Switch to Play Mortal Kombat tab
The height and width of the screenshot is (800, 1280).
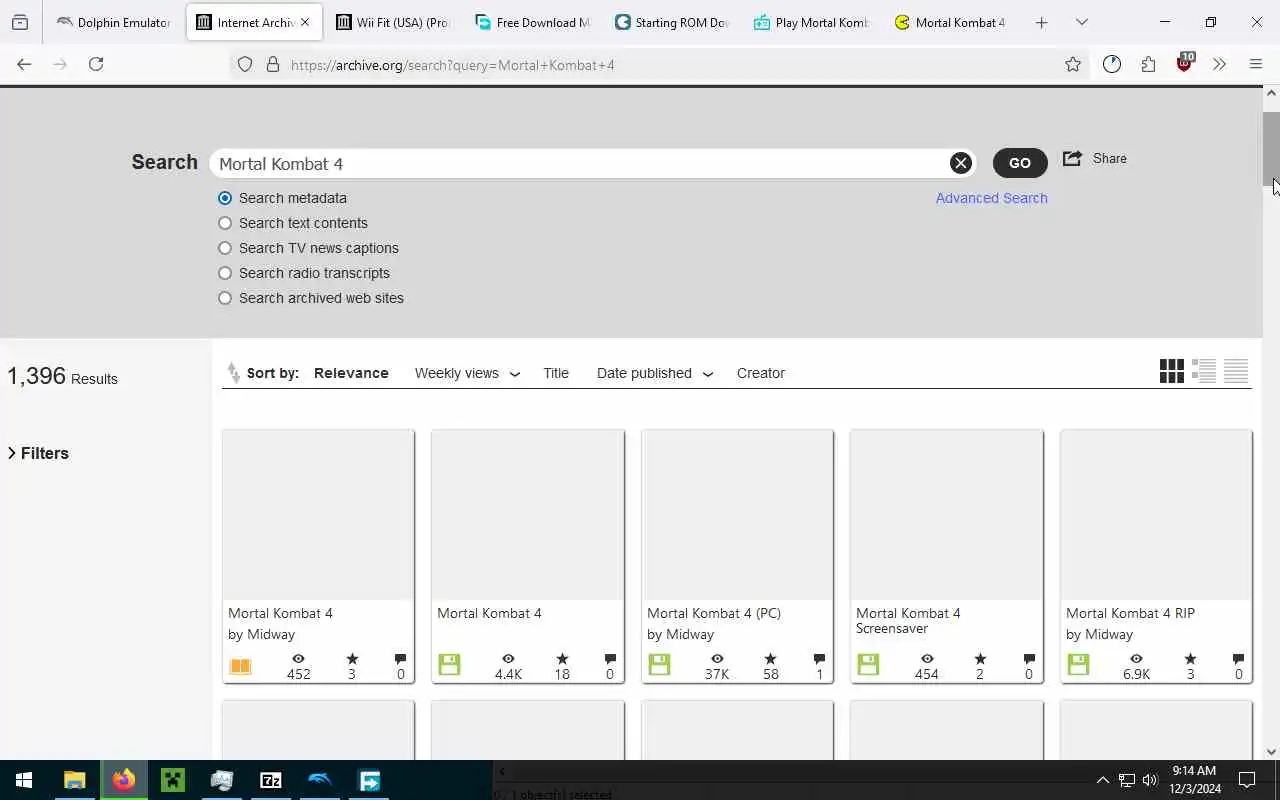(811, 22)
